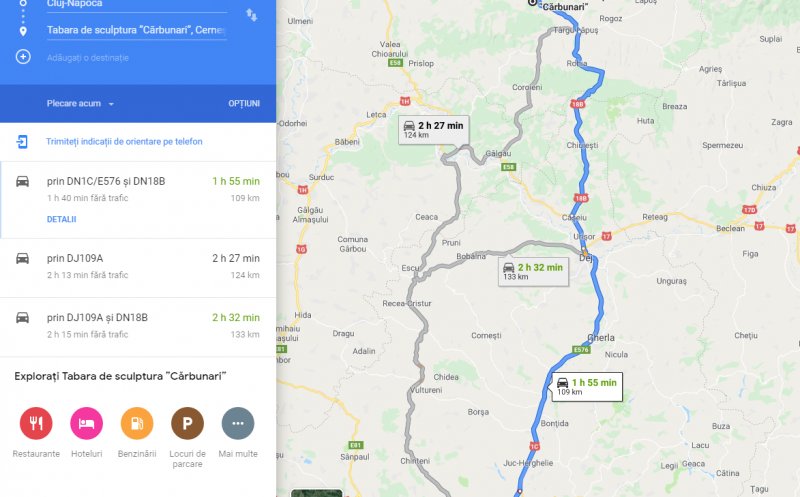Open the Hoteluri category icon

coord(86,423)
